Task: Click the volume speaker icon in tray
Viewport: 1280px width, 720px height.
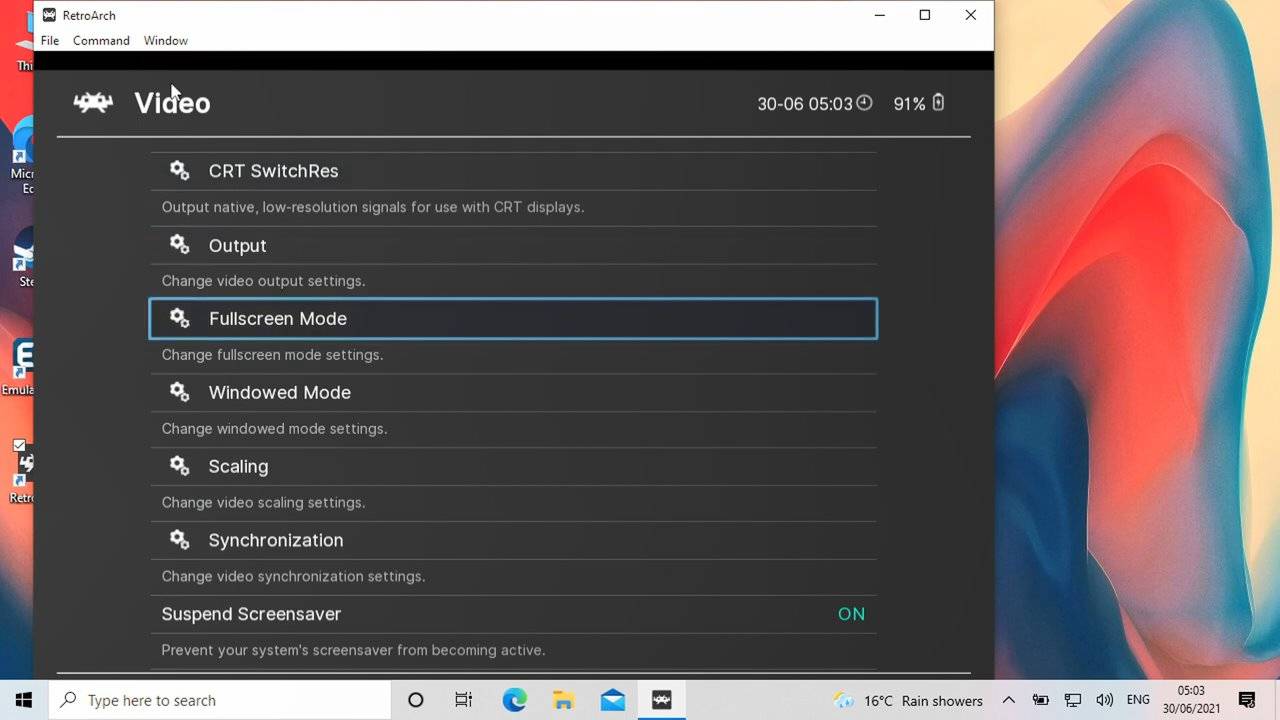Action: coord(1104,700)
